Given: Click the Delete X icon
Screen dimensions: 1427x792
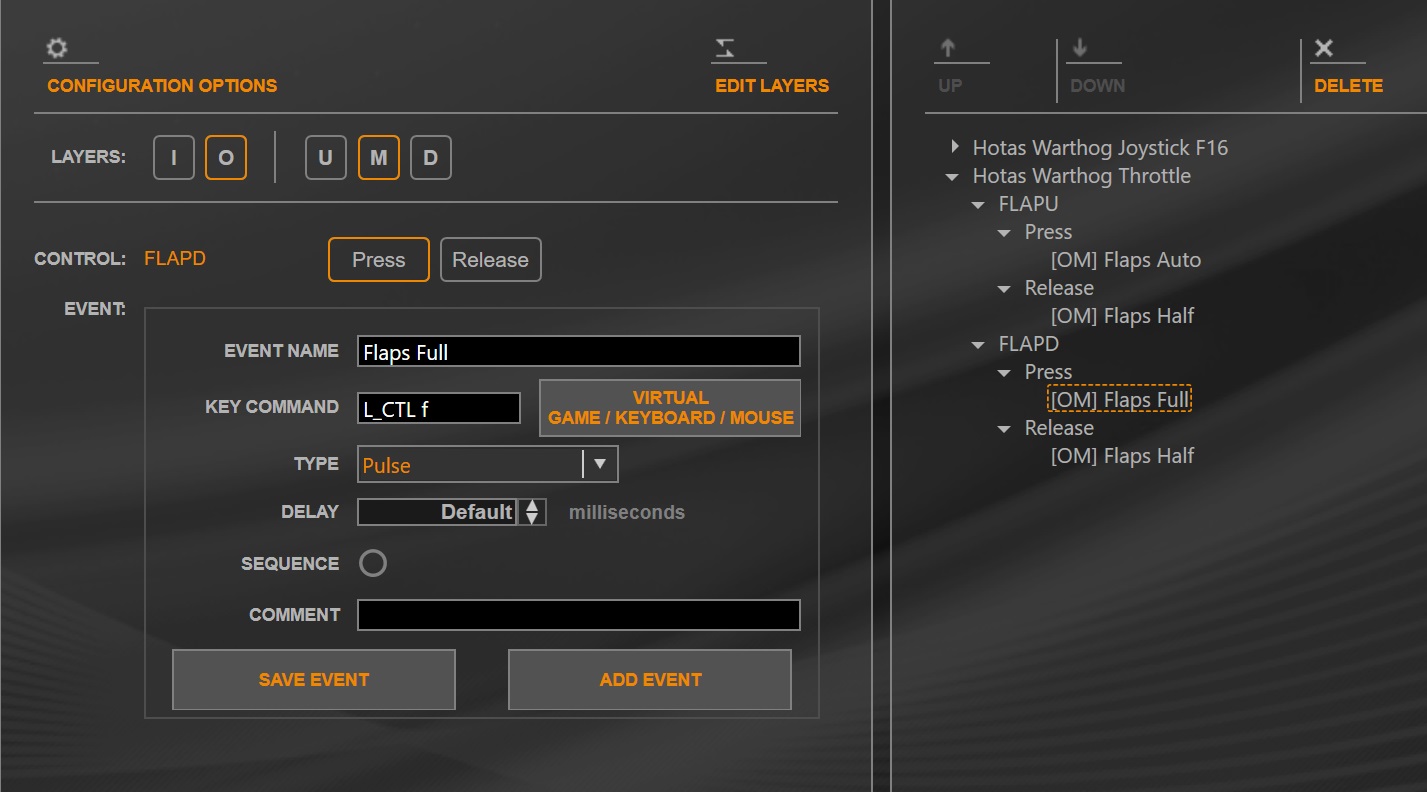Looking at the screenshot, I should pos(1324,48).
